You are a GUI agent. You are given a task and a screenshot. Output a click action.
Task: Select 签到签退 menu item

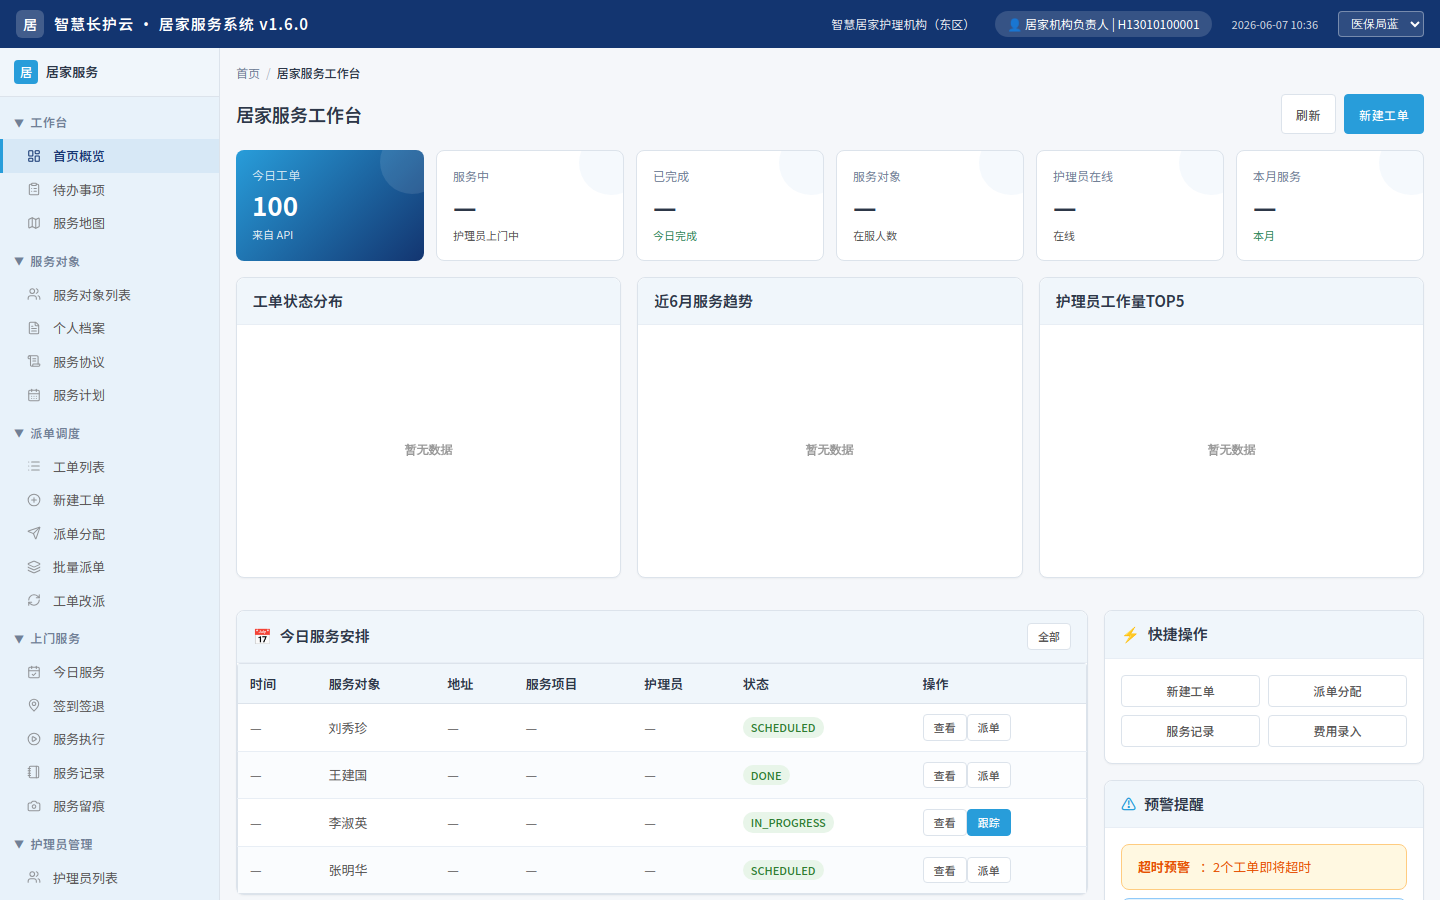click(110, 706)
